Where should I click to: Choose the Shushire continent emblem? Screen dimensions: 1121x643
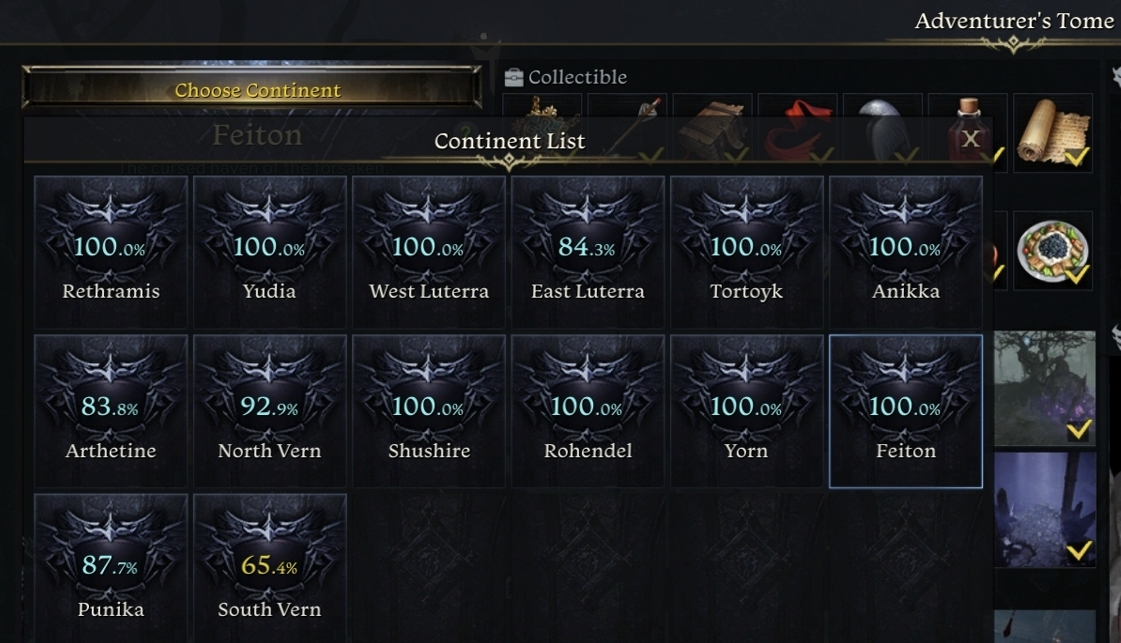tap(429, 411)
